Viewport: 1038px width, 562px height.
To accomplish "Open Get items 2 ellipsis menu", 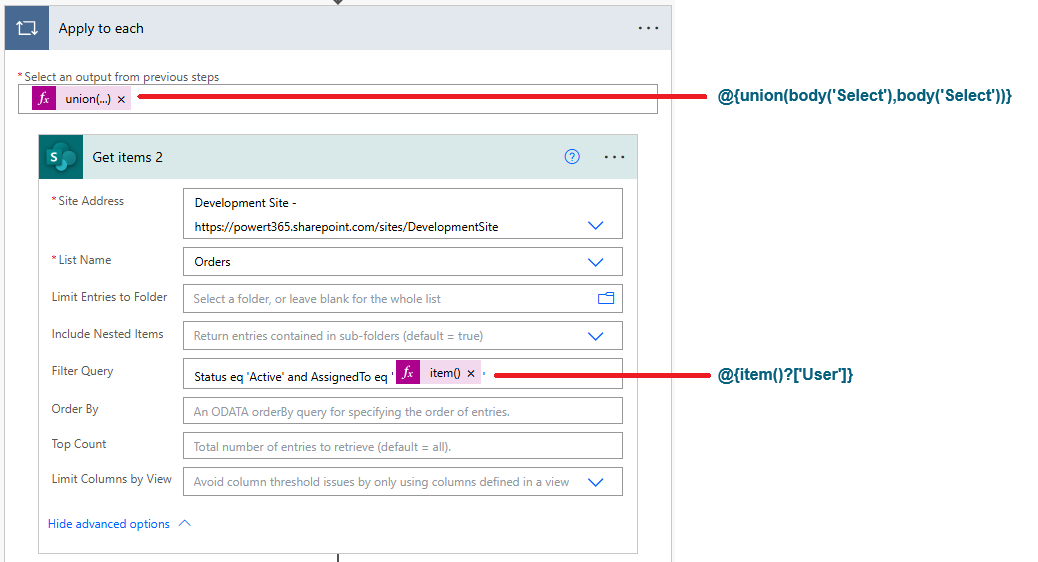I will point(614,157).
